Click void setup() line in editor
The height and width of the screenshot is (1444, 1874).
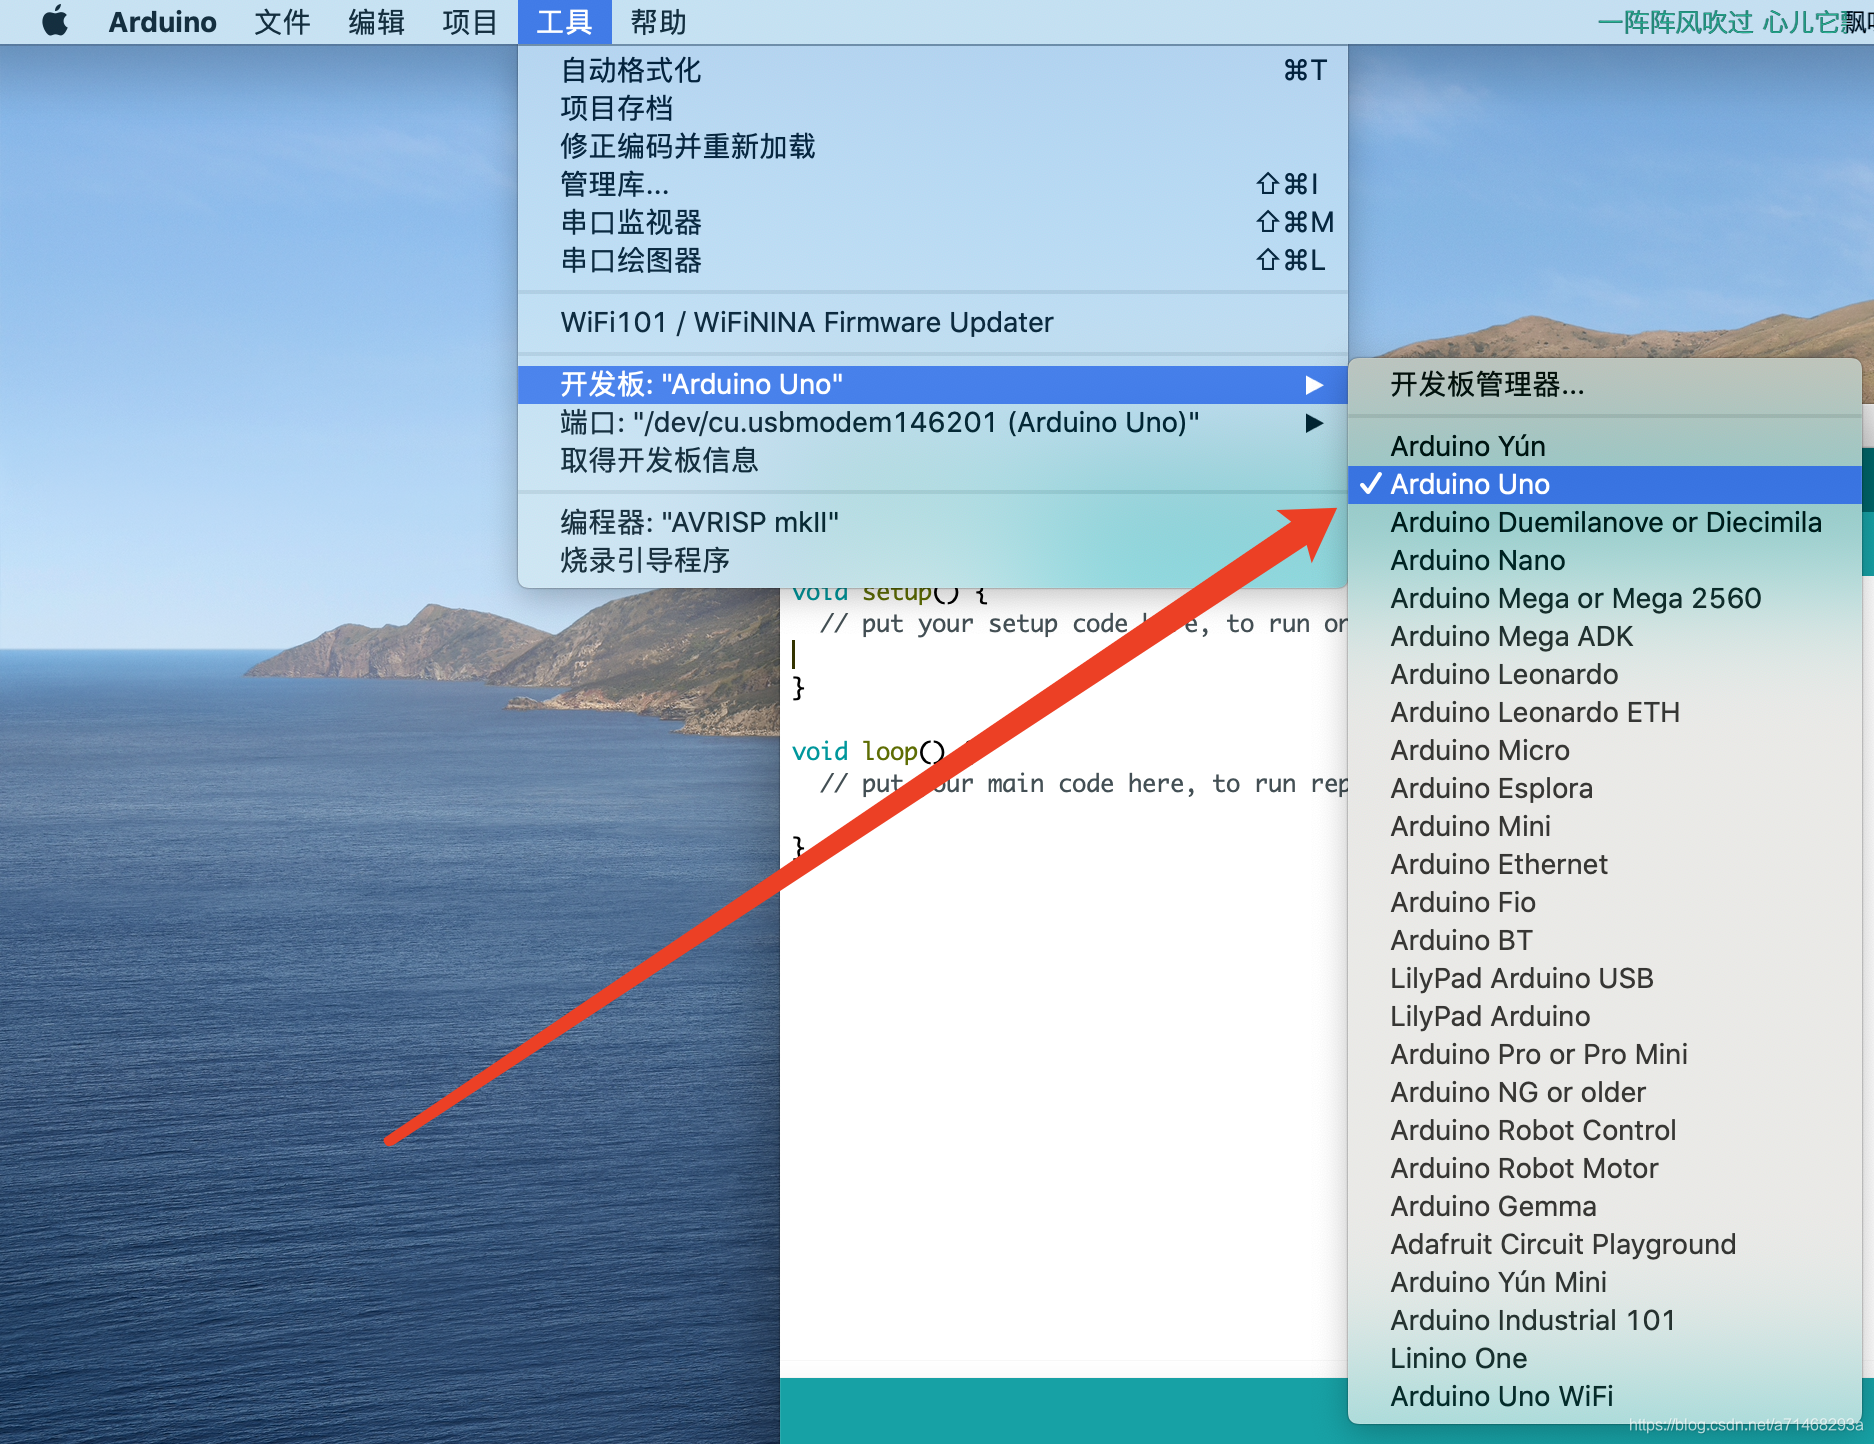point(890,595)
